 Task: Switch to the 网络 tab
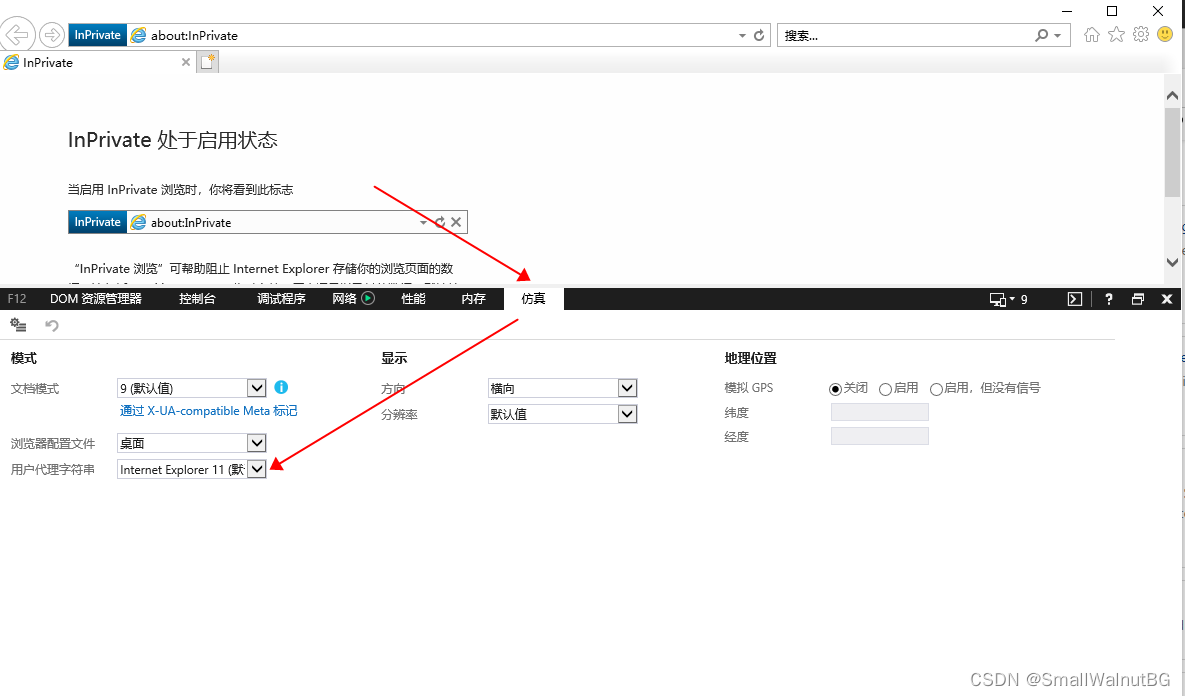tap(345, 299)
